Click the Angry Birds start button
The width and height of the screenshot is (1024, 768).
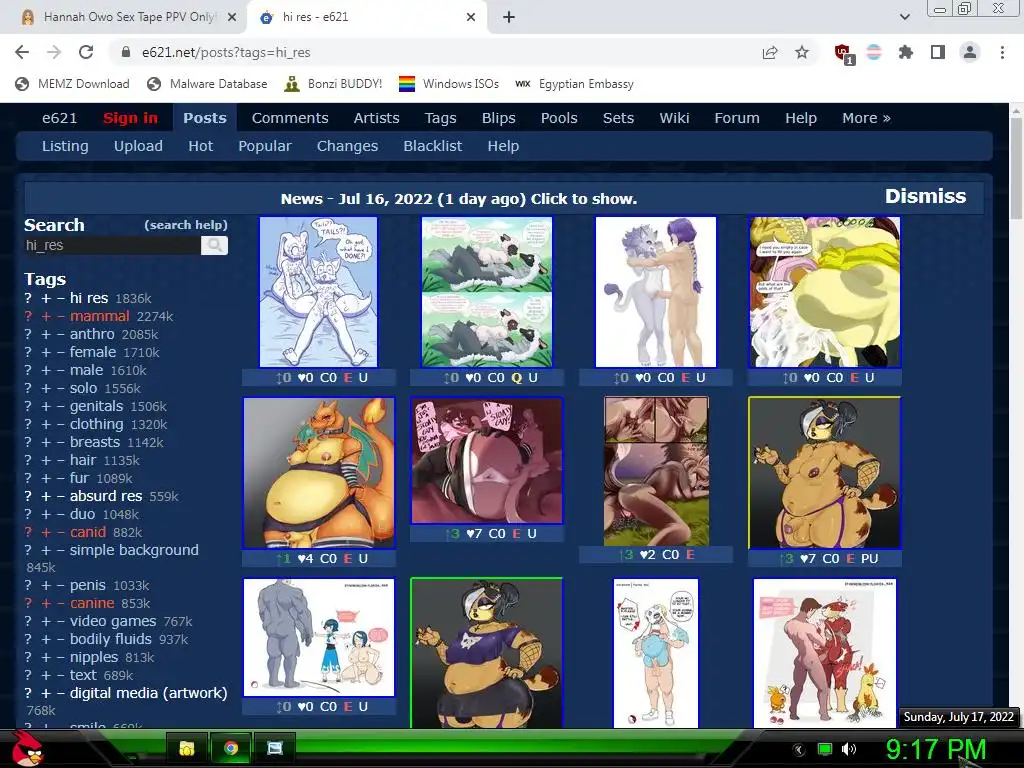click(x=27, y=748)
